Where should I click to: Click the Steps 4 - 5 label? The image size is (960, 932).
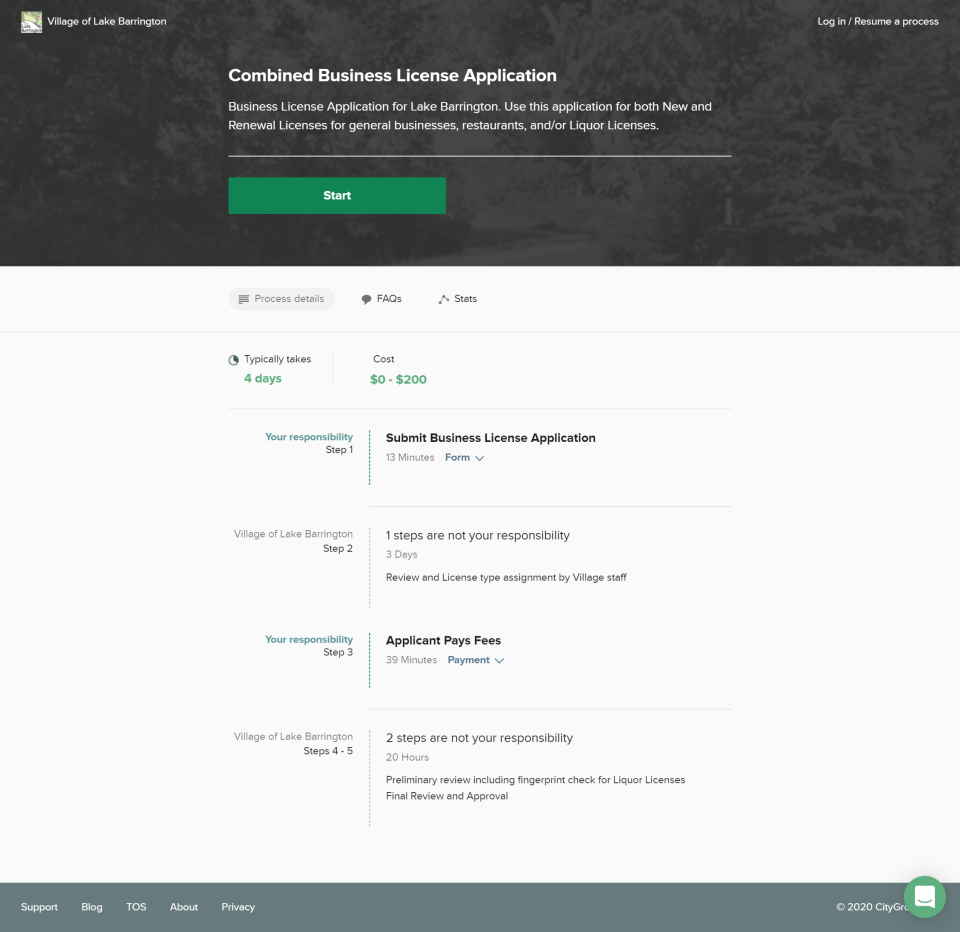pyautogui.click(x=328, y=751)
